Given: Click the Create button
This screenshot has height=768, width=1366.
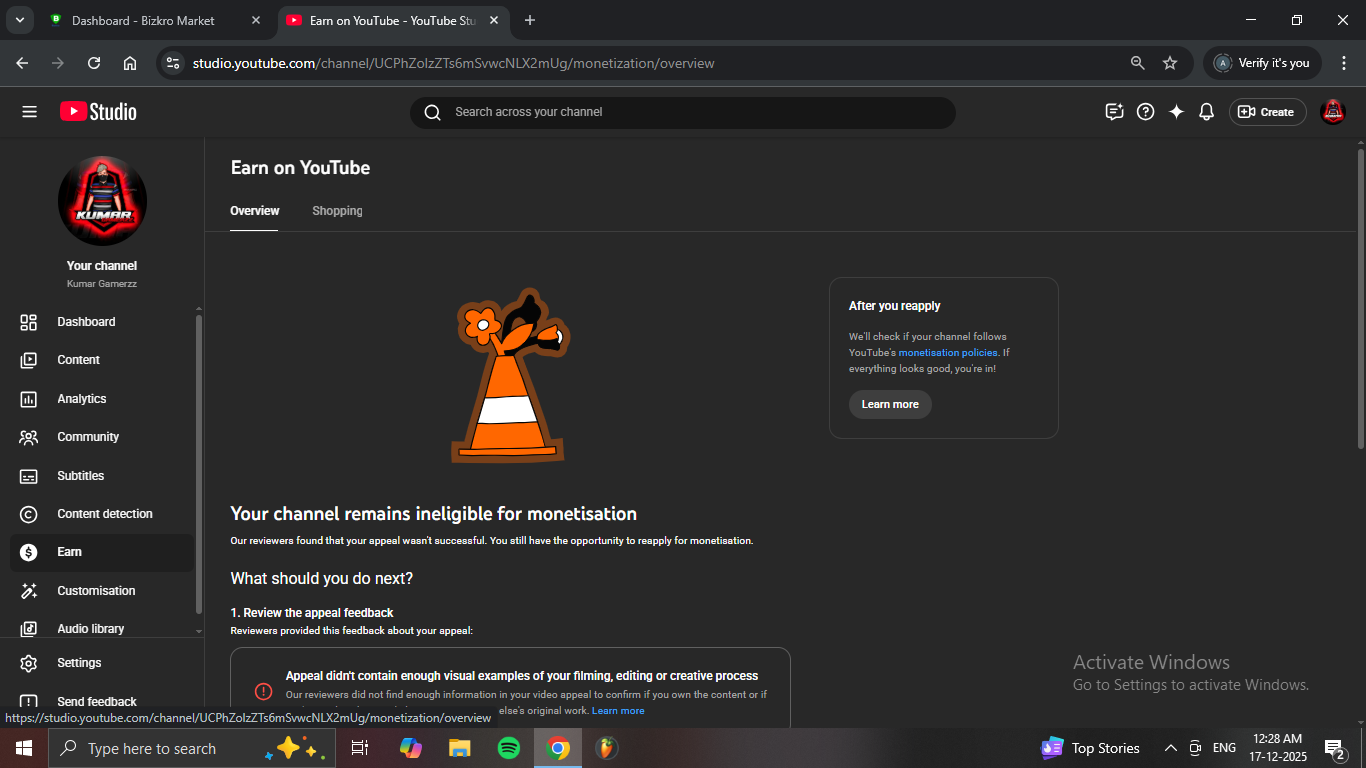Looking at the screenshot, I should point(1267,112).
